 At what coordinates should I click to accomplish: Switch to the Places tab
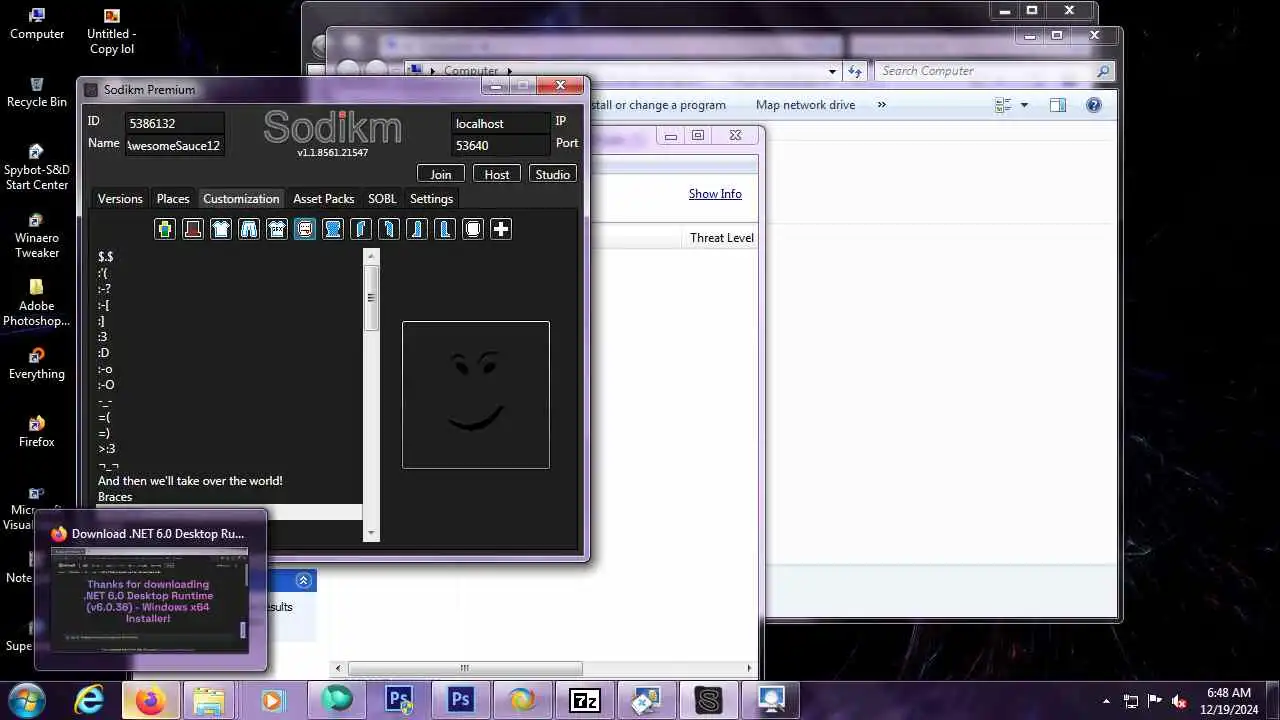[x=173, y=198]
